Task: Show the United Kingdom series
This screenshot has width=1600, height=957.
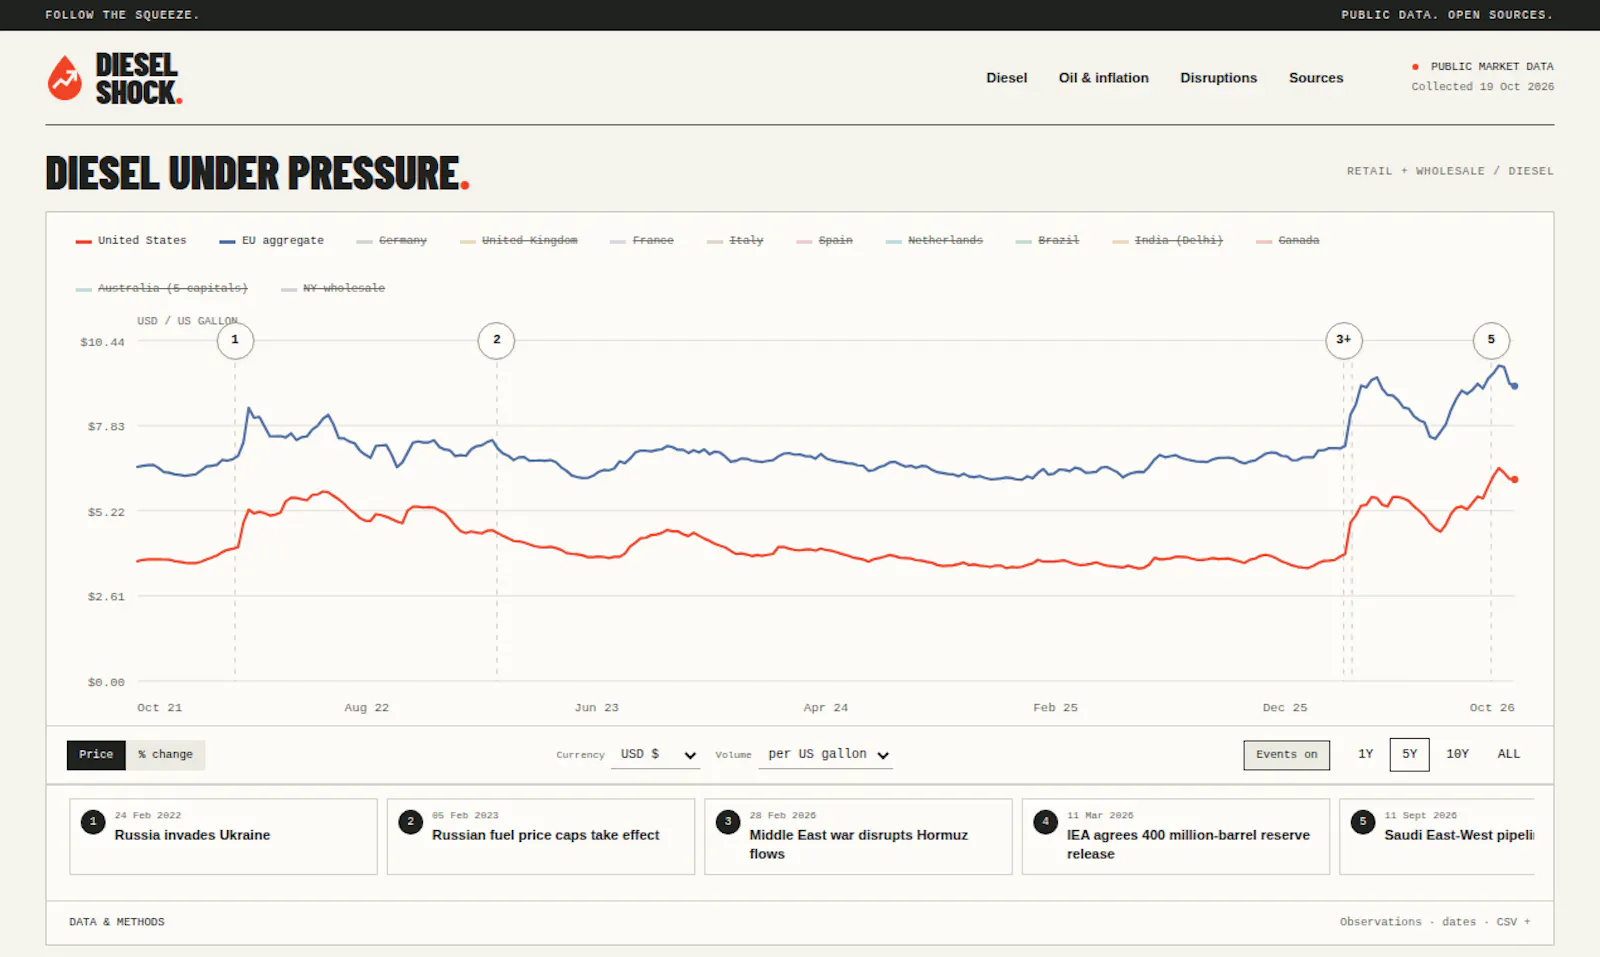Action: (519, 241)
